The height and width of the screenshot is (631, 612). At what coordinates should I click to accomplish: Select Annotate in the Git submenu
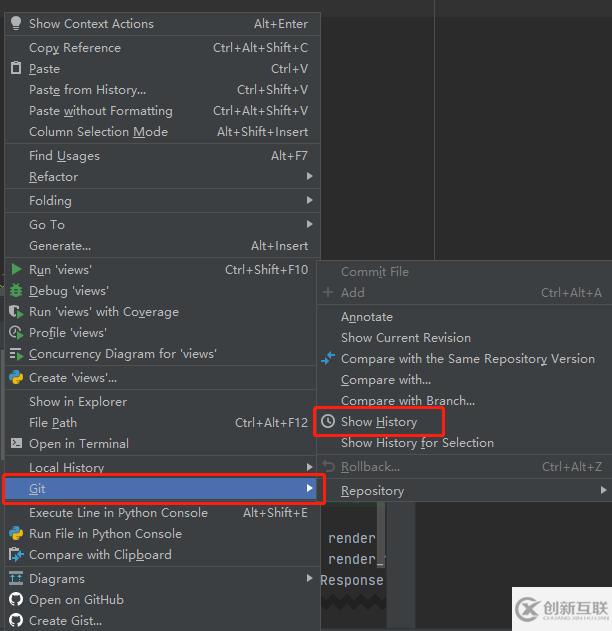pyautogui.click(x=465, y=317)
